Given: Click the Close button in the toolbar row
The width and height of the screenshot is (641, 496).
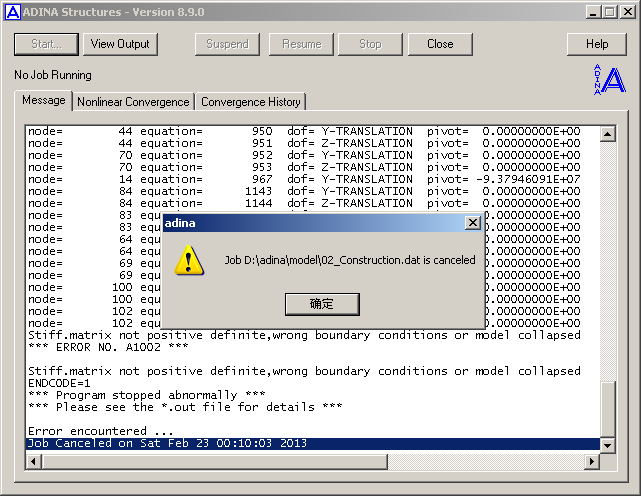Looking at the screenshot, I should pos(440,44).
